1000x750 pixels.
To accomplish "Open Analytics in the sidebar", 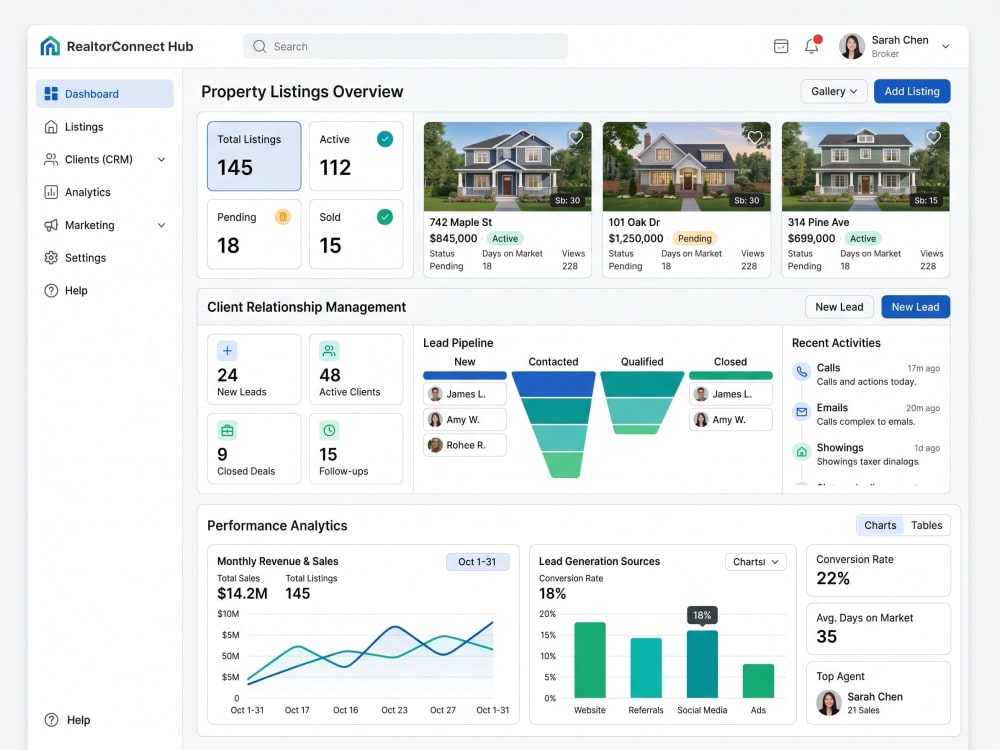I will [105, 192].
